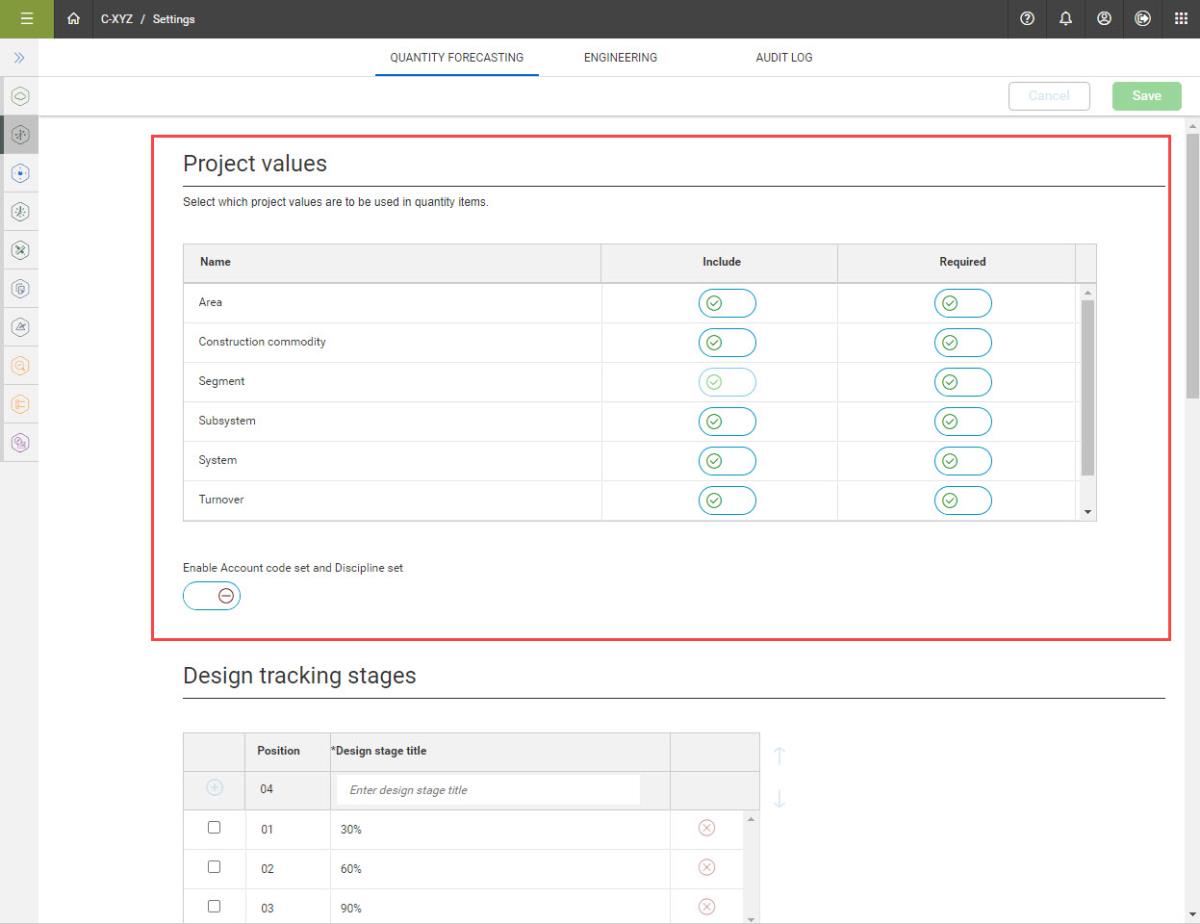Enable Account code set and Discipline set
Viewport: 1200px width, 924px height.
(212, 596)
